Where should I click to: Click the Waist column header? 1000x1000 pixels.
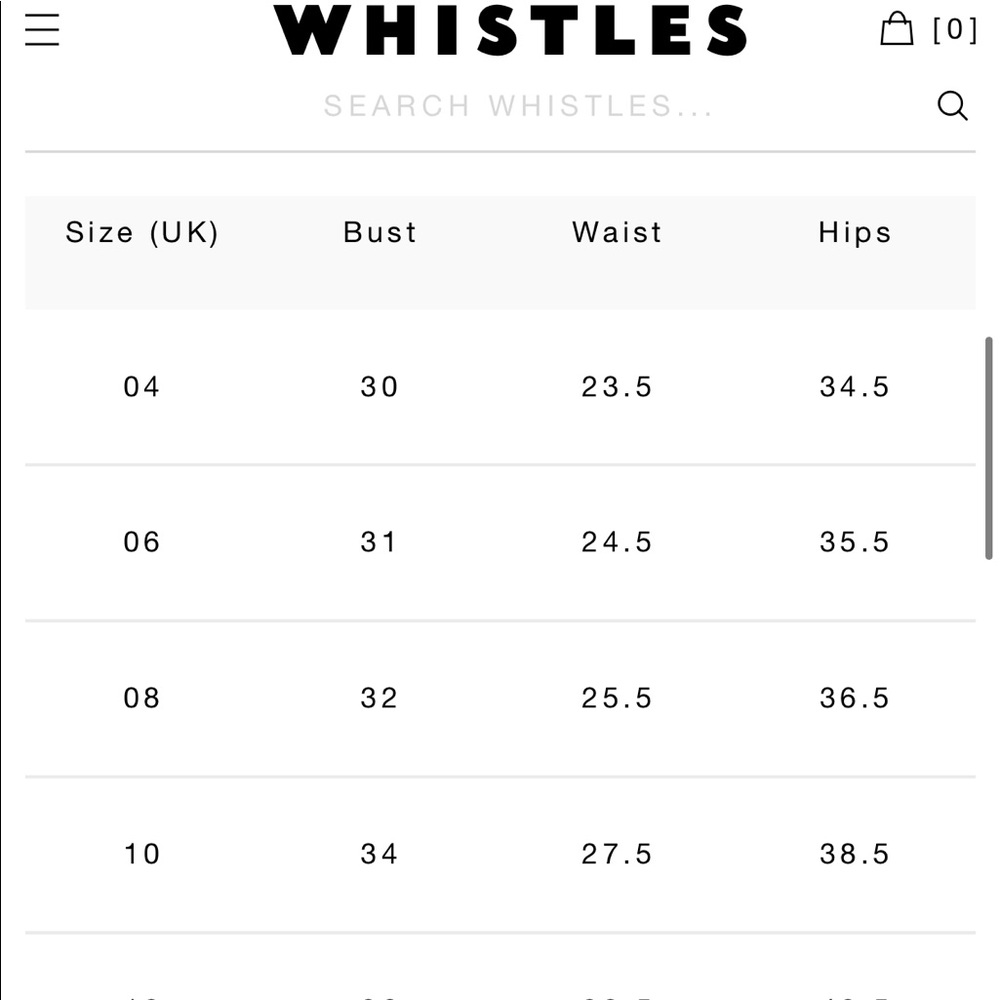pos(617,233)
